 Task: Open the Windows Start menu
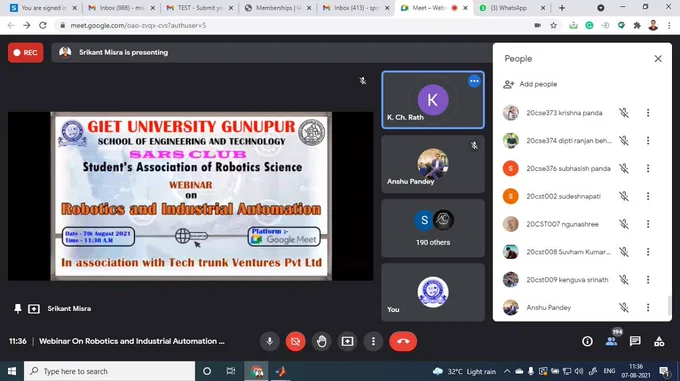coord(12,371)
